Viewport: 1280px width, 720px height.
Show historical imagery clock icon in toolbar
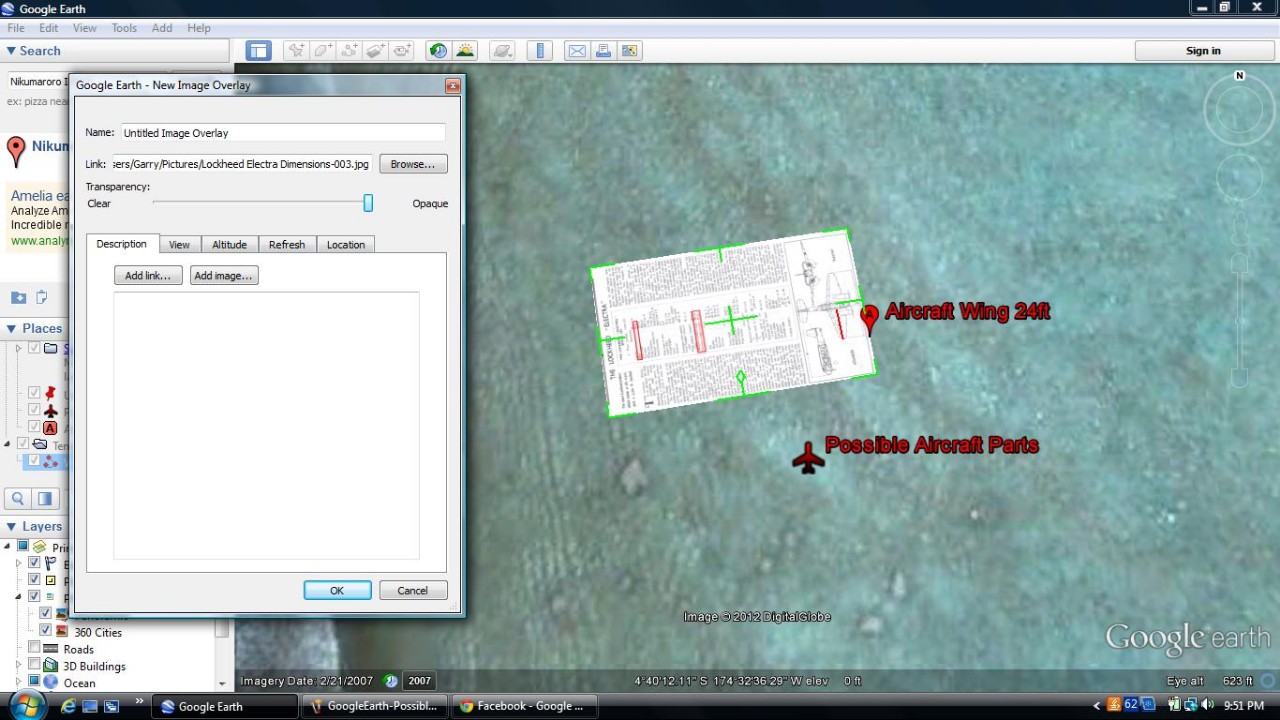point(438,51)
